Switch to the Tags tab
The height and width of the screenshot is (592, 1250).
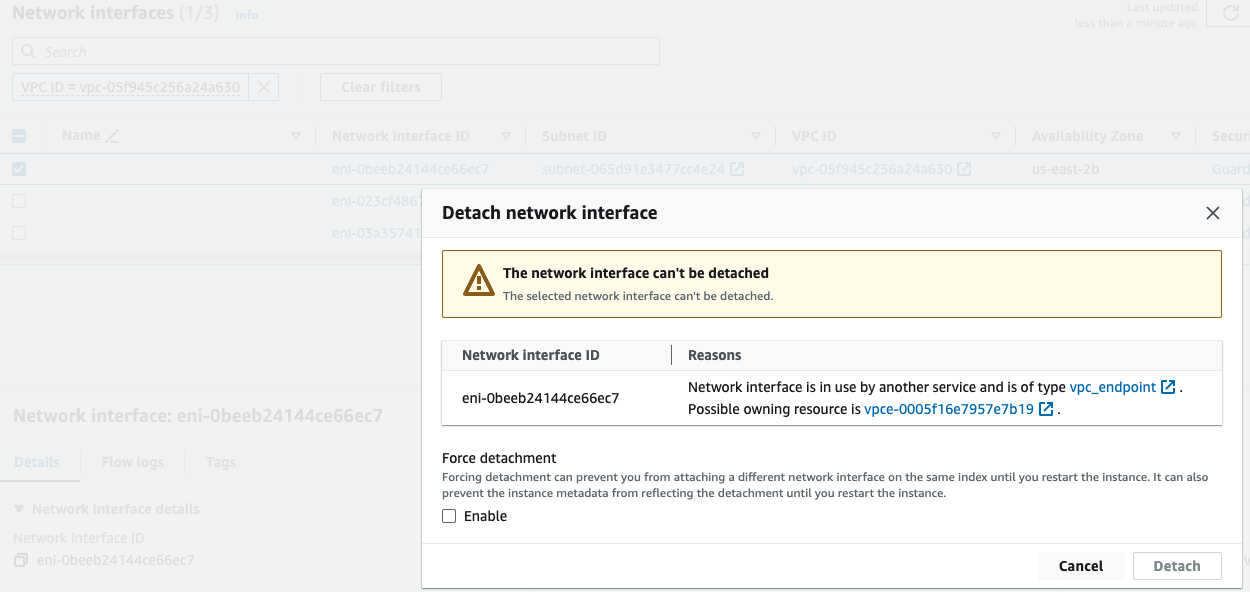tap(220, 462)
